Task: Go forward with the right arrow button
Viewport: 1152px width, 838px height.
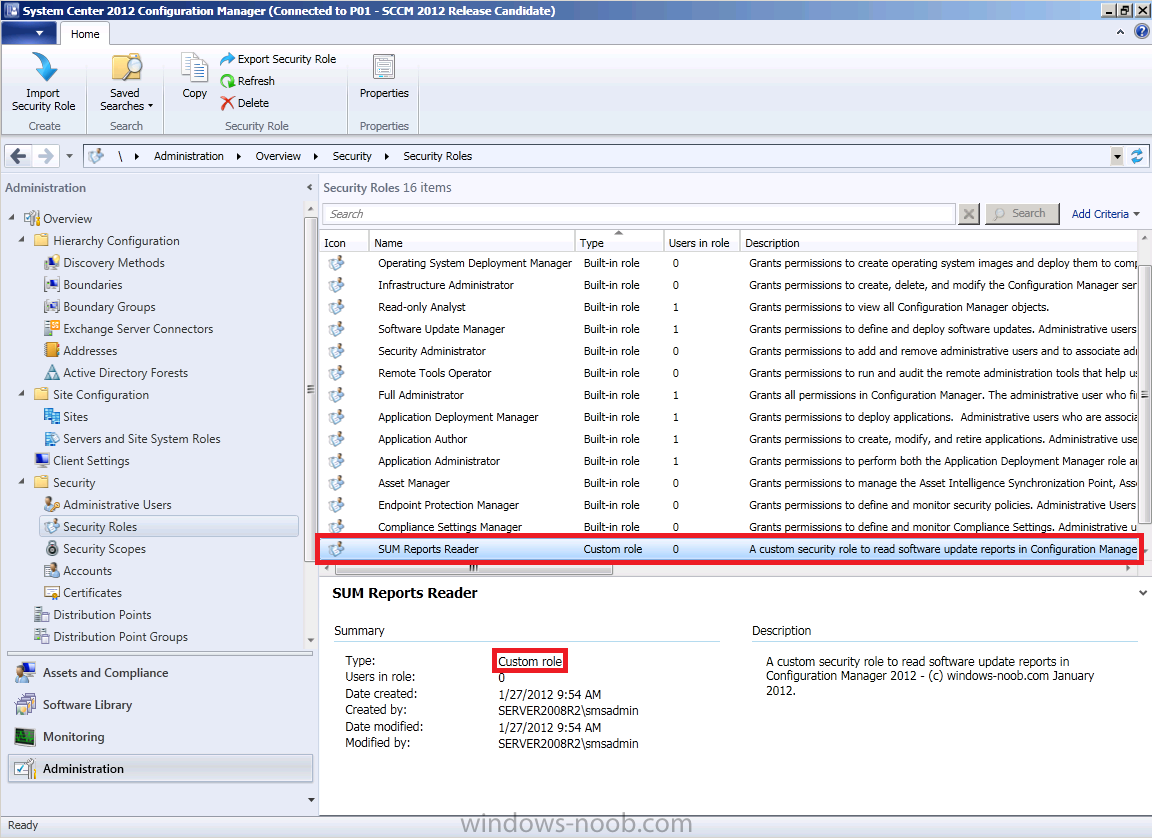Action: [x=46, y=156]
